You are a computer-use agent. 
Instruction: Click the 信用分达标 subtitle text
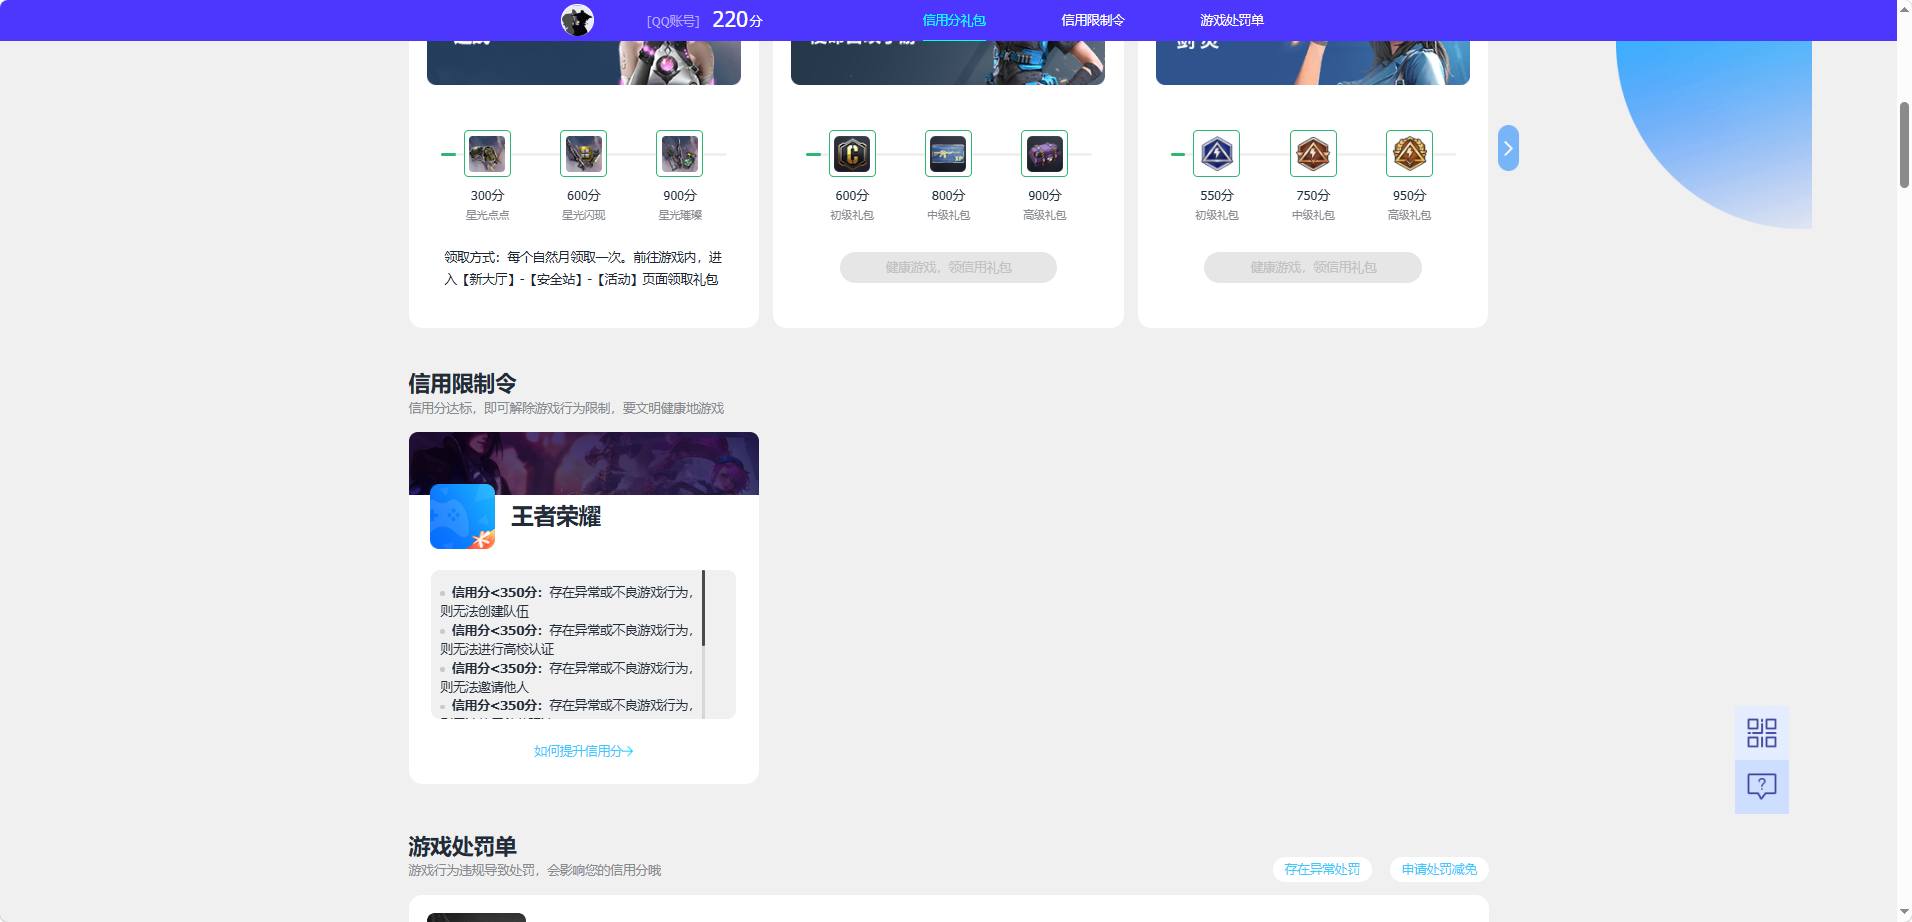click(x=566, y=408)
